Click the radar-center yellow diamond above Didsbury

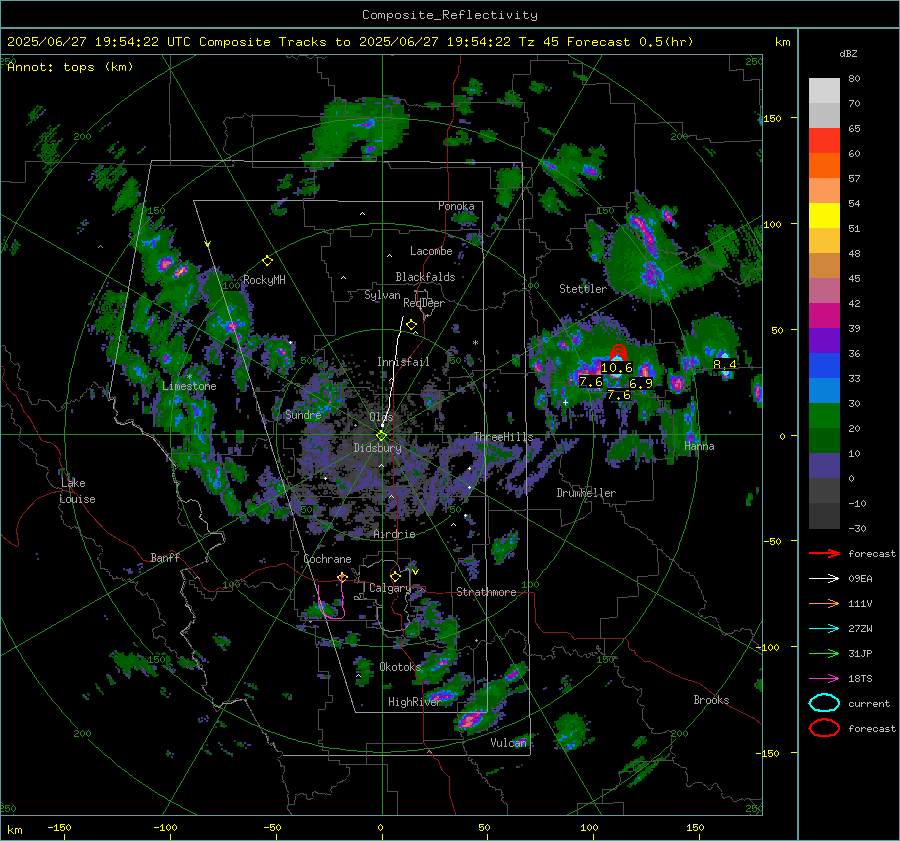pos(381,435)
